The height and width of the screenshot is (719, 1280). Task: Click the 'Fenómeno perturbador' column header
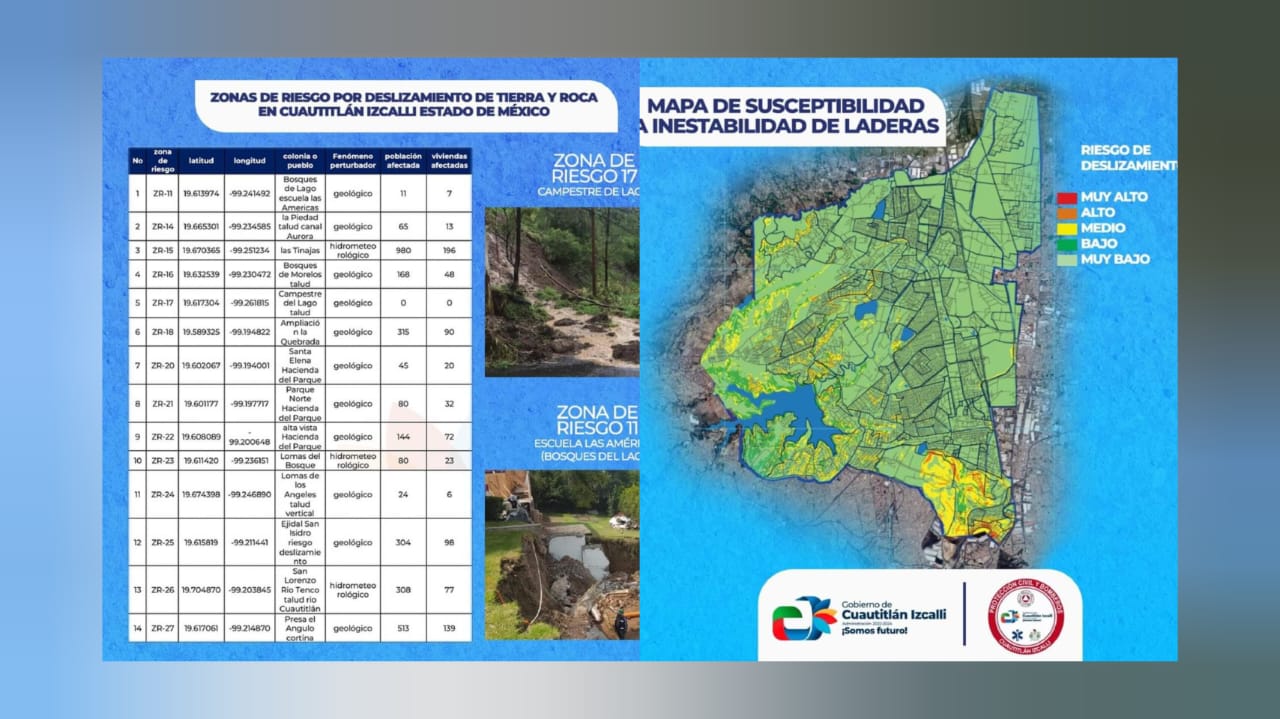click(352, 160)
